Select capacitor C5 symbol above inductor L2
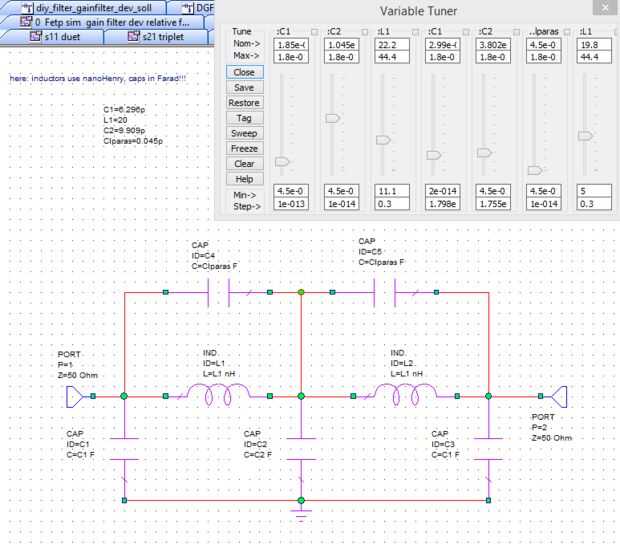Image resolution: width=620 pixels, height=545 pixels. [384, 293]
